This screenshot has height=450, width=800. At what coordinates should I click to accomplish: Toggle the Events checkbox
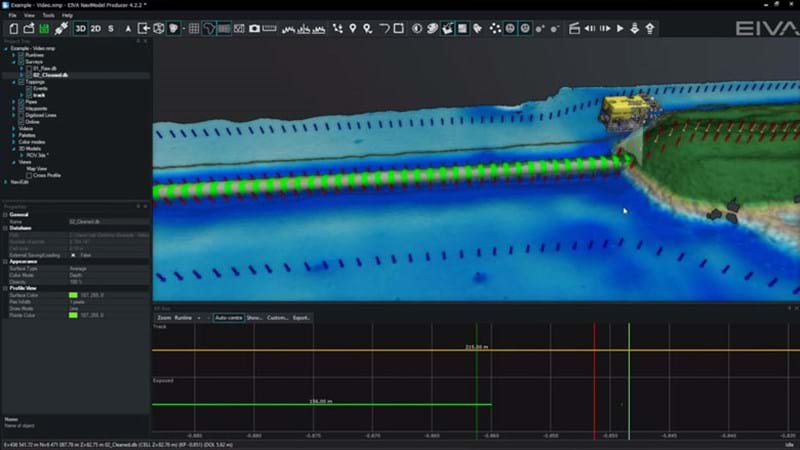[x=29, y=89]
